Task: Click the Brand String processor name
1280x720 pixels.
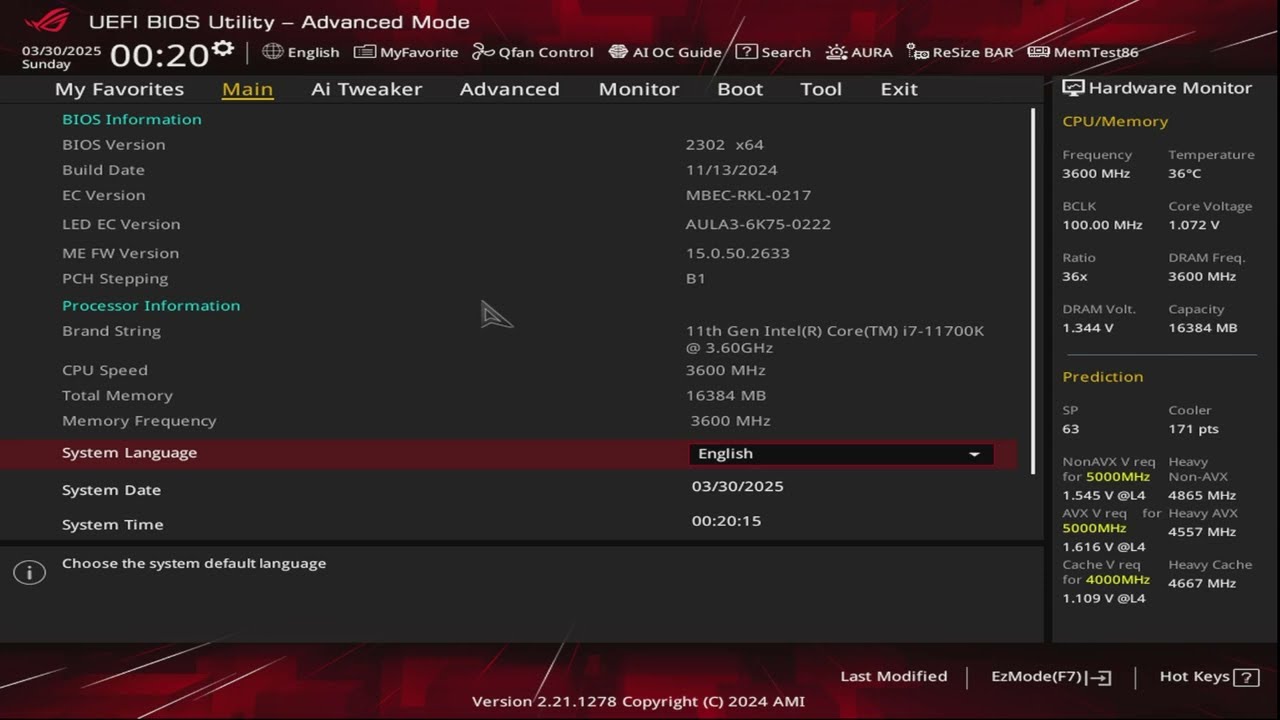Action: [x=835, y=339]
